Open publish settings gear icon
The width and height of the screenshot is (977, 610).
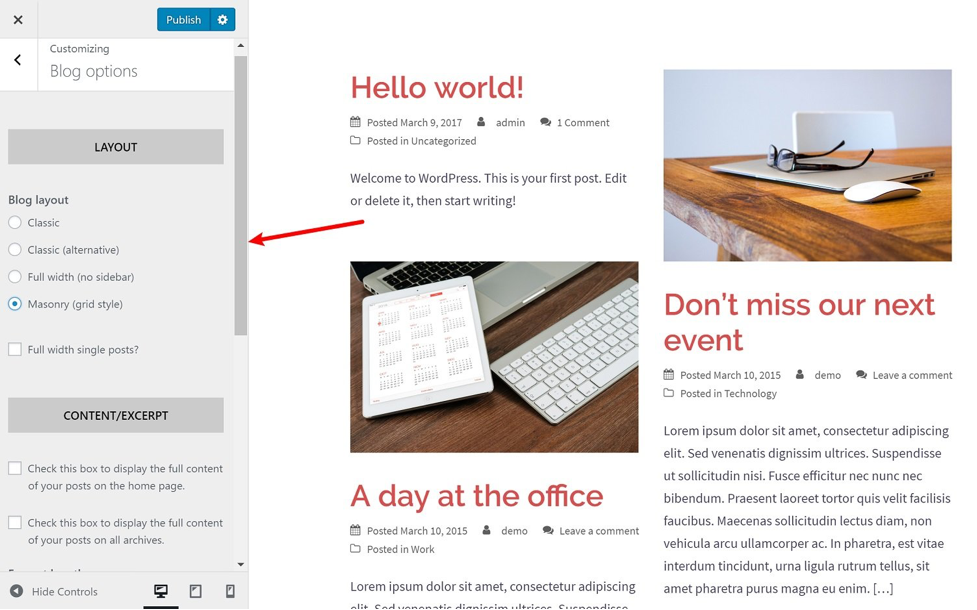point(222,19)
